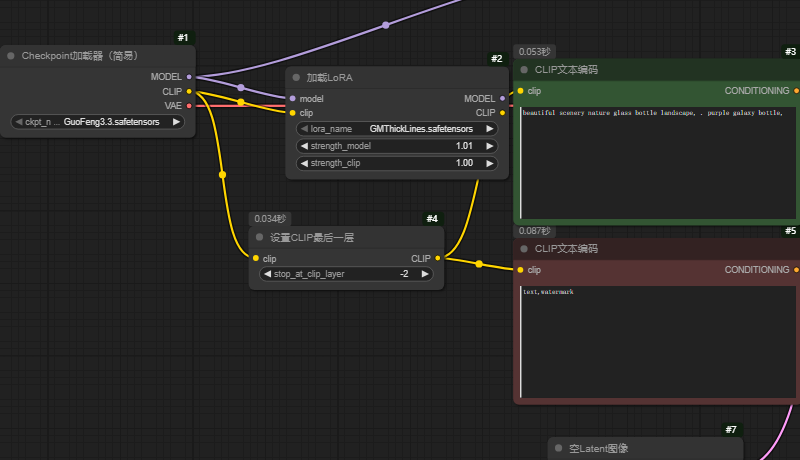
Task: Click the negative prompt text box with 'text, watermark'
Action: 656,340
